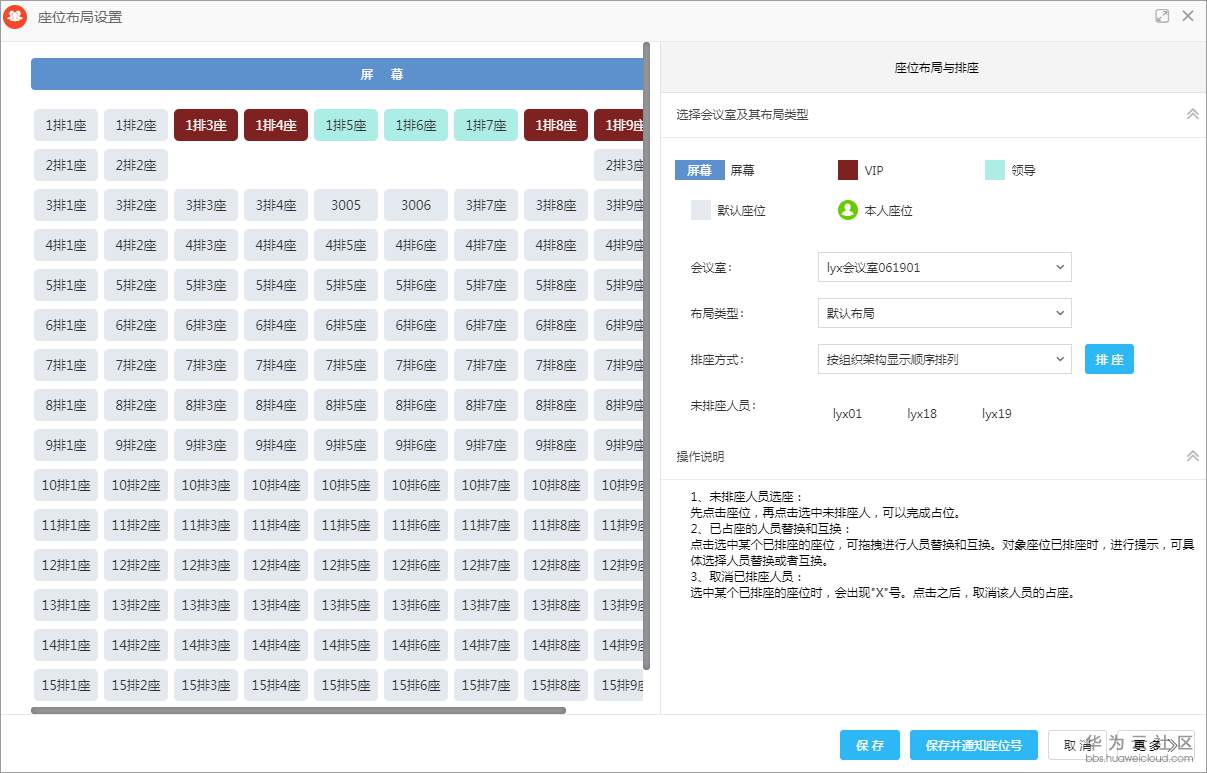Screen dimensions: 1207x773
Task: Collapse the 操作说明 instructions section
Action: (x=1192, y=455)
